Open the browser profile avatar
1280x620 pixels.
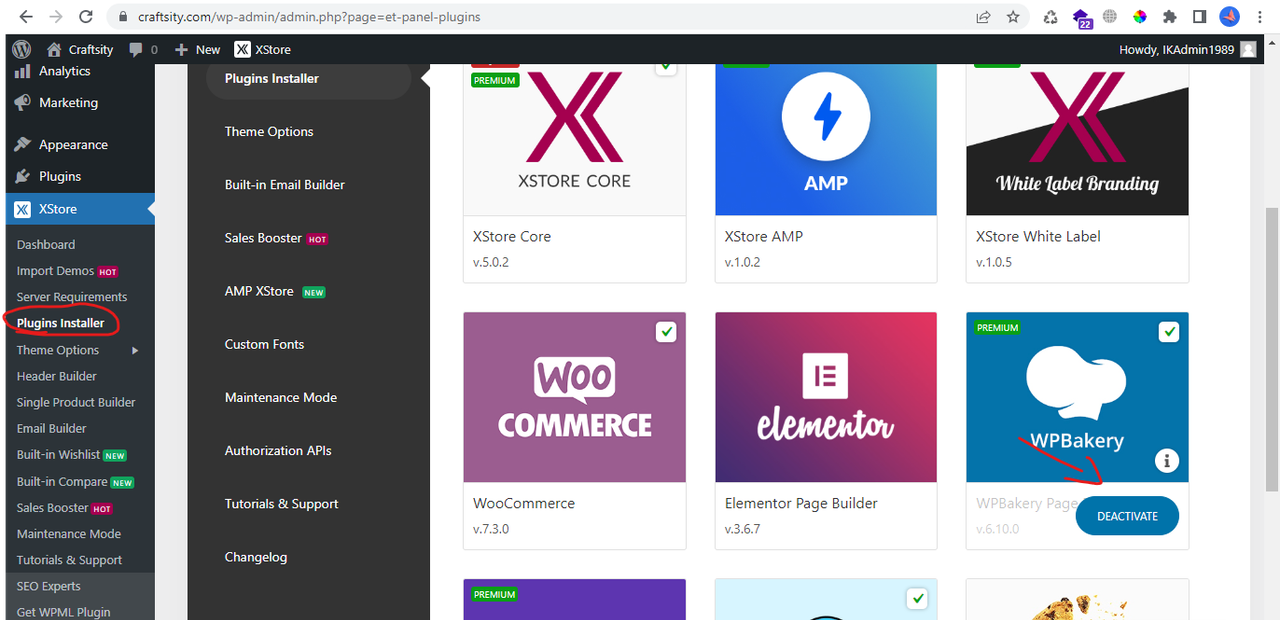pos(1230,17)
